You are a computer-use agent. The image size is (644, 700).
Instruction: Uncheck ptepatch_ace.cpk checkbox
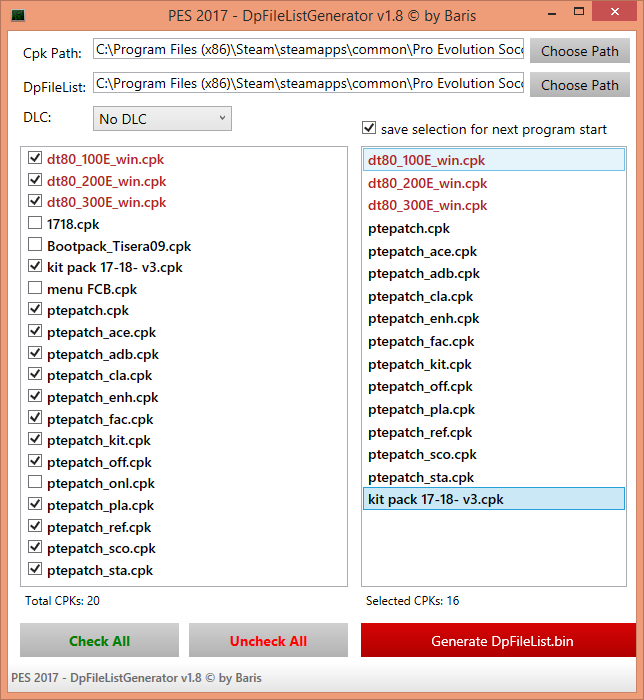[35, 331]
